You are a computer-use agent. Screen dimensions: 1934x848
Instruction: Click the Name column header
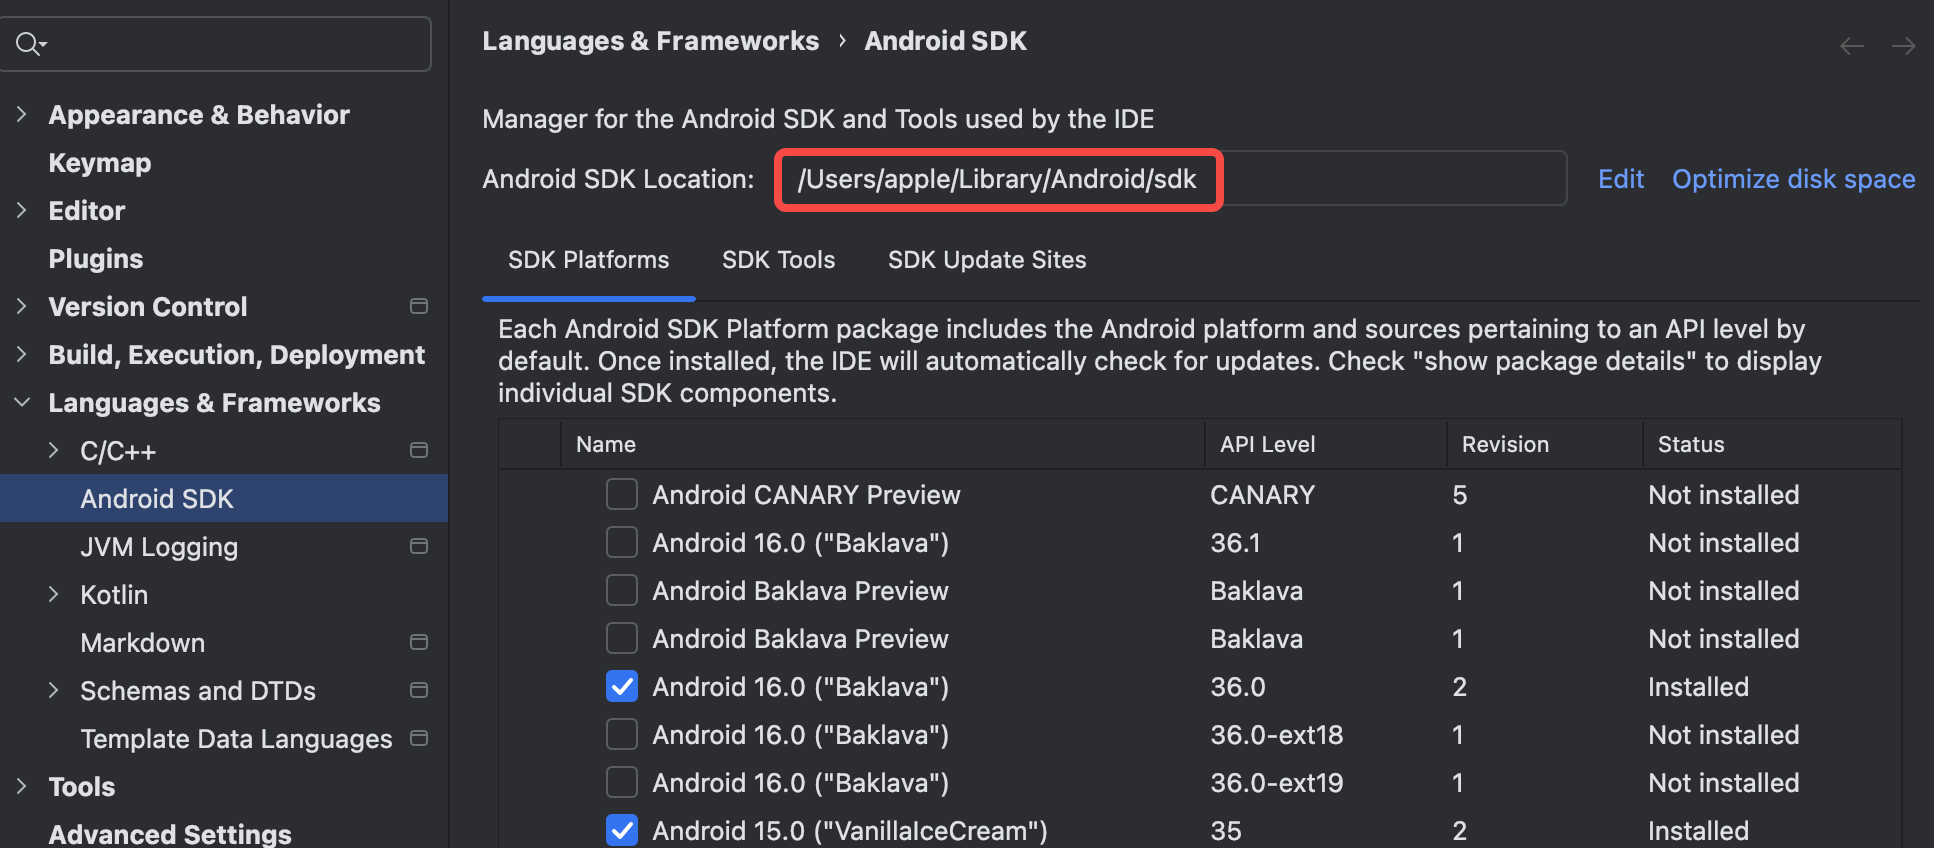pyautogui.click(x=606, y=444)
